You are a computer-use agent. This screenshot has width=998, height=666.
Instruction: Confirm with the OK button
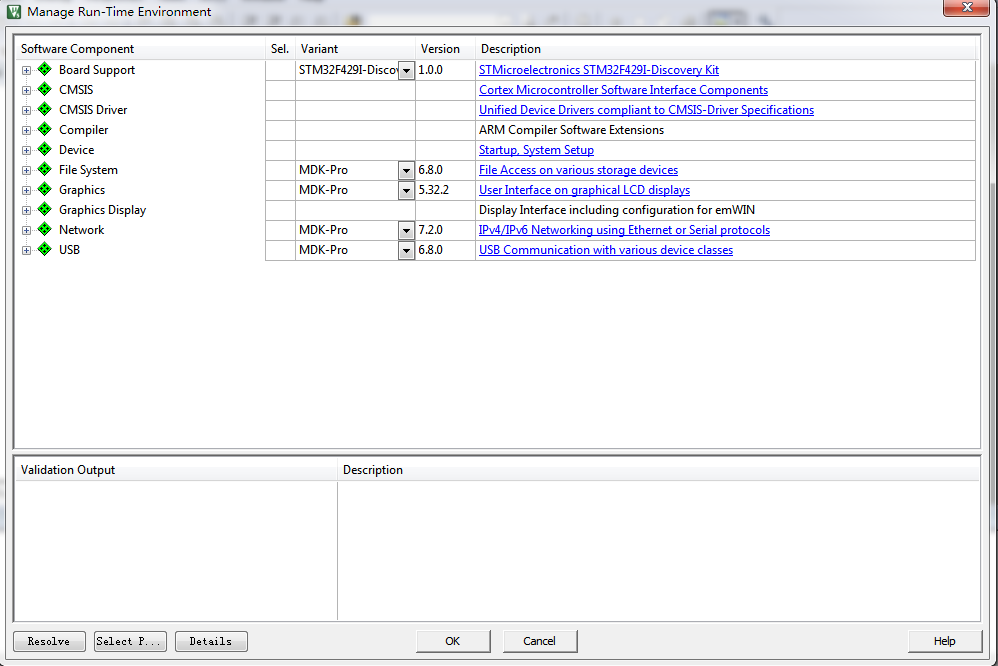pyautogui.click(x=453, y=641)
